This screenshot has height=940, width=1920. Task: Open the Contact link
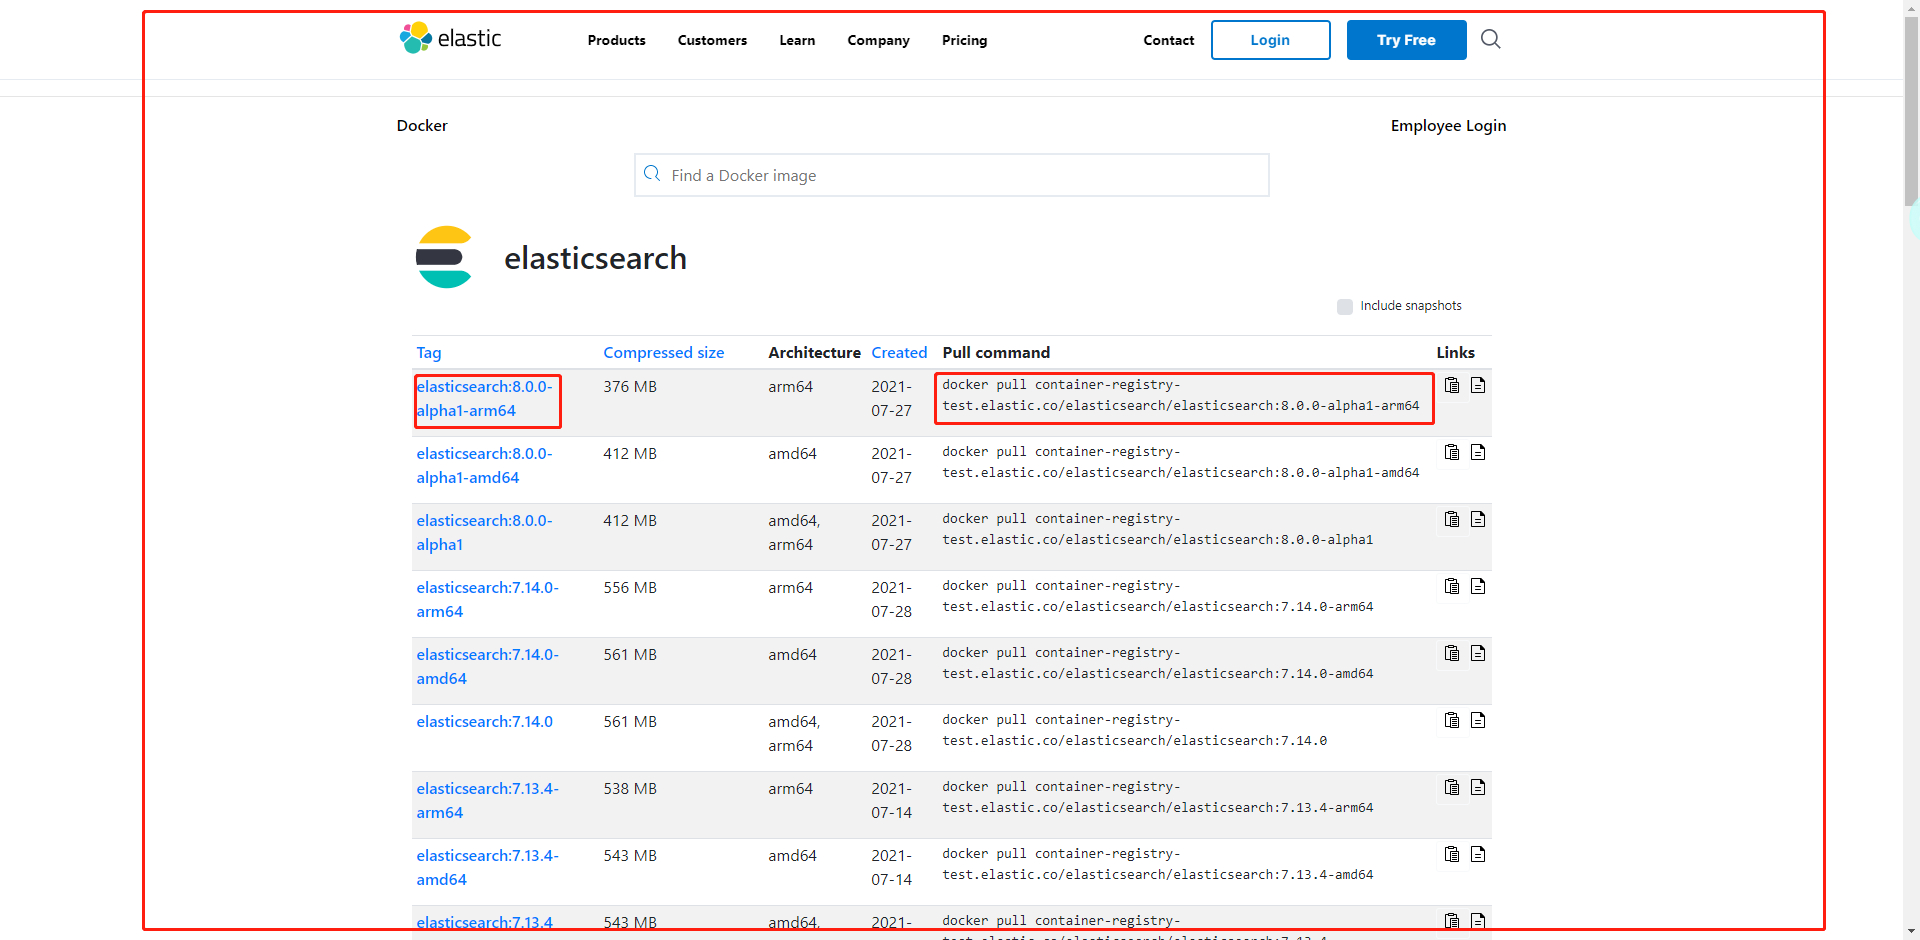pyautogui.click(x=1169, y=40)
